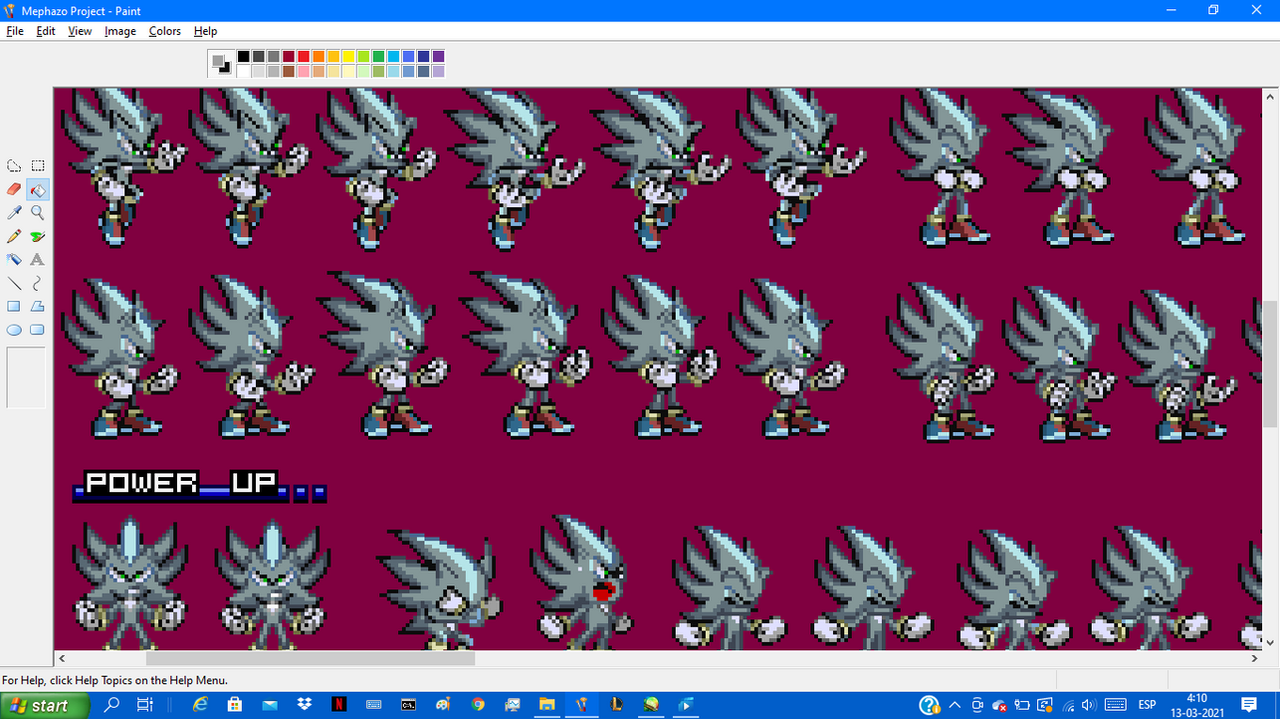The width and height of the screenshot is (1280, 719).
Task: Select the Rounded Rectangle tool
Action: point(37,329)
